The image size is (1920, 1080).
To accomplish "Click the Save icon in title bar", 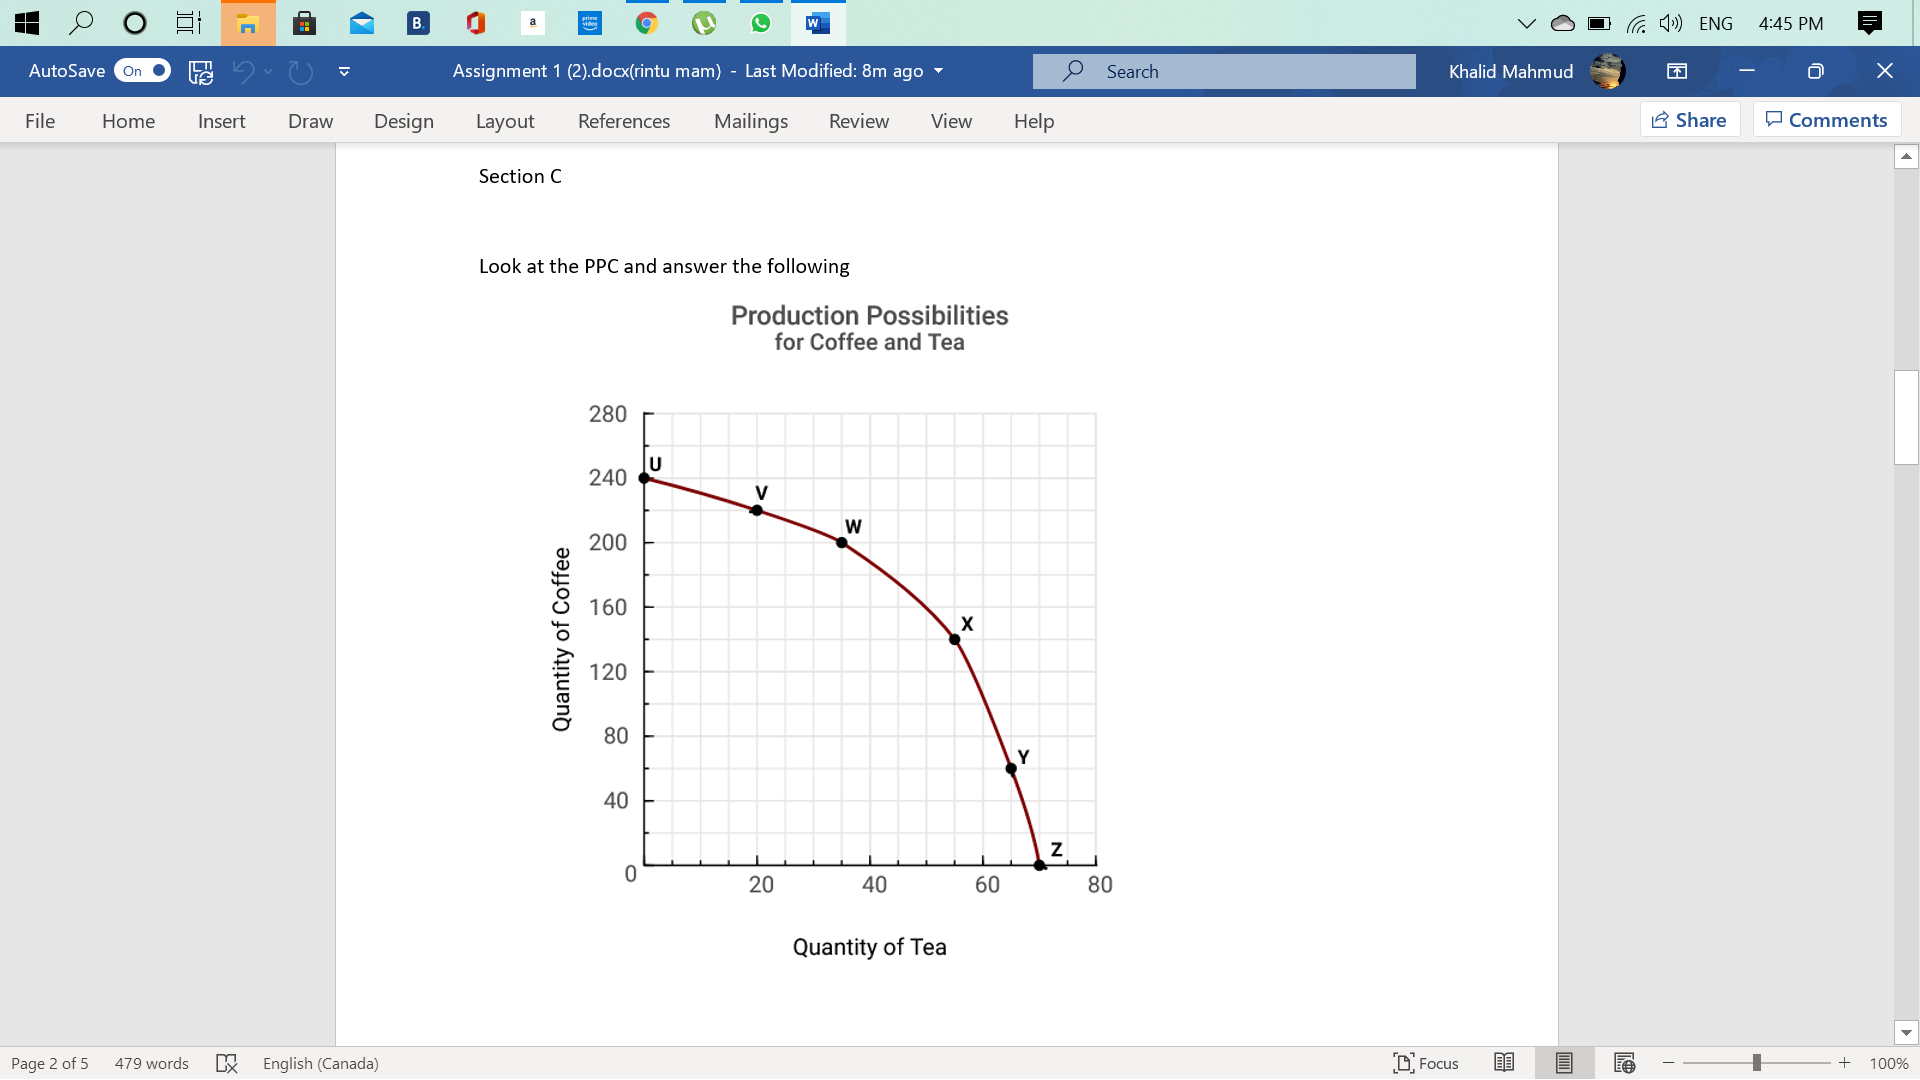I will 201,71.
